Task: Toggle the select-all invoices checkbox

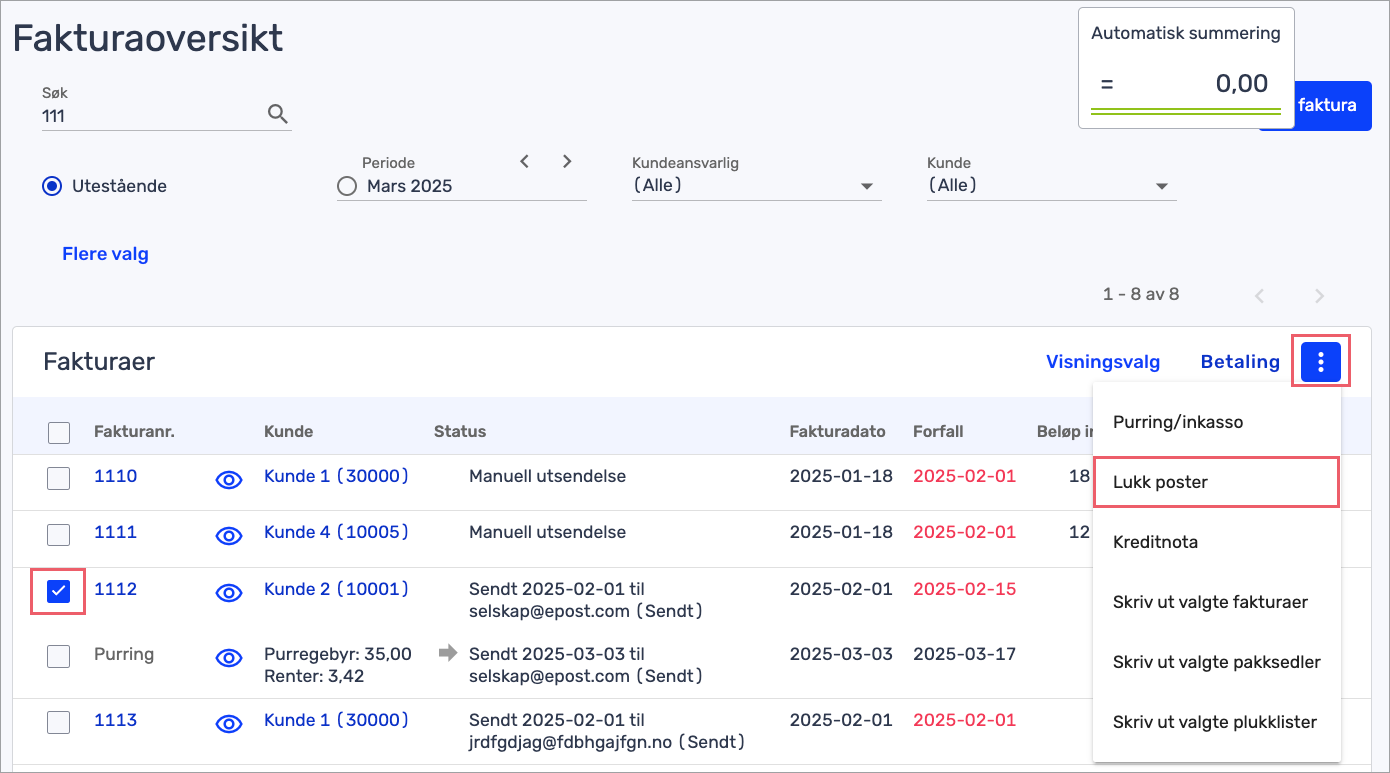Action: 59,433
